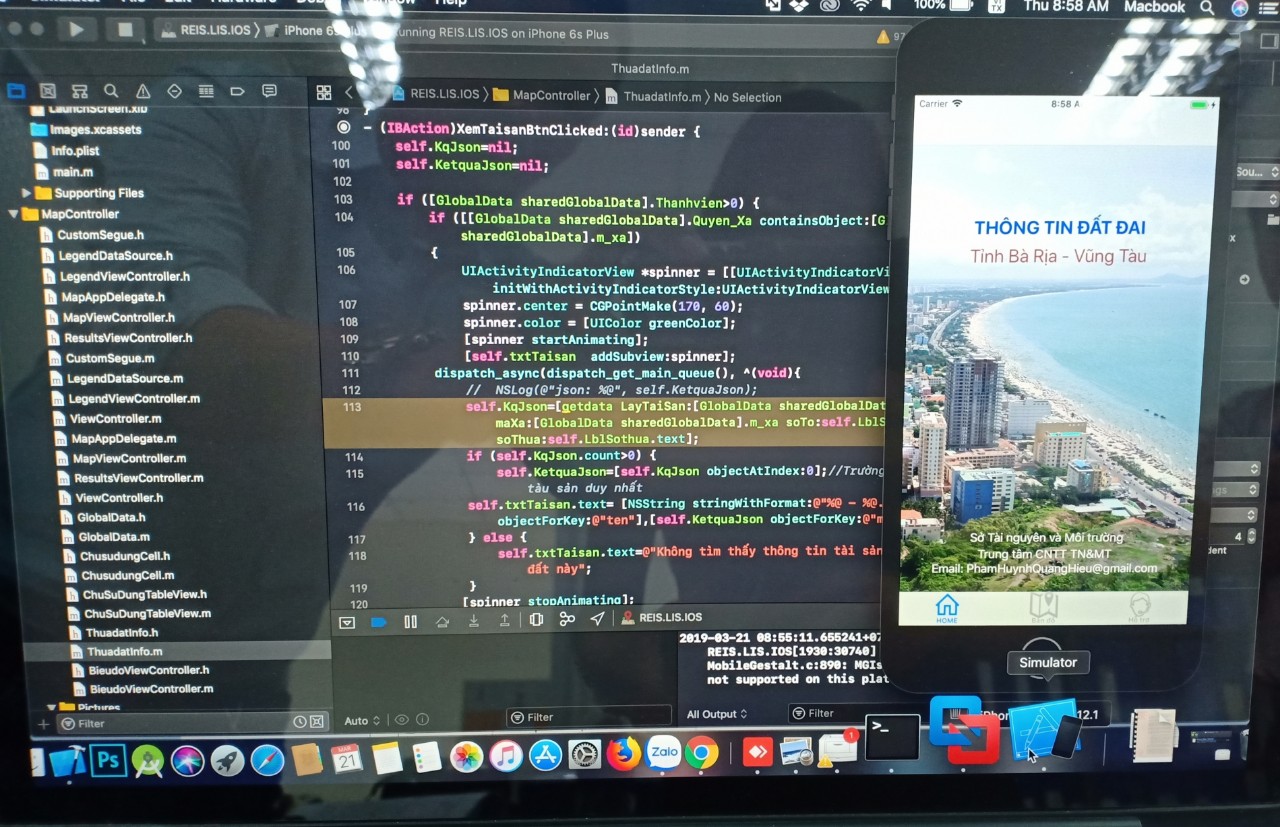Open GlobalData.m in the file navigator
Viewport: 1280px width, 827px height.
point(113,537)
